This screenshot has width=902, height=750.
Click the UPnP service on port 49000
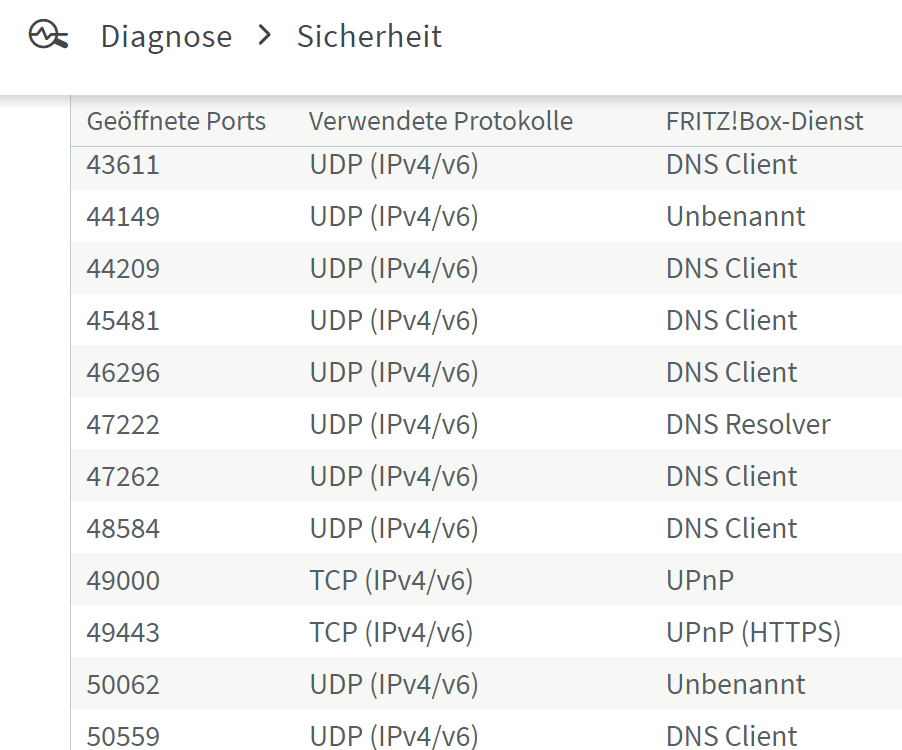(699, 581)
